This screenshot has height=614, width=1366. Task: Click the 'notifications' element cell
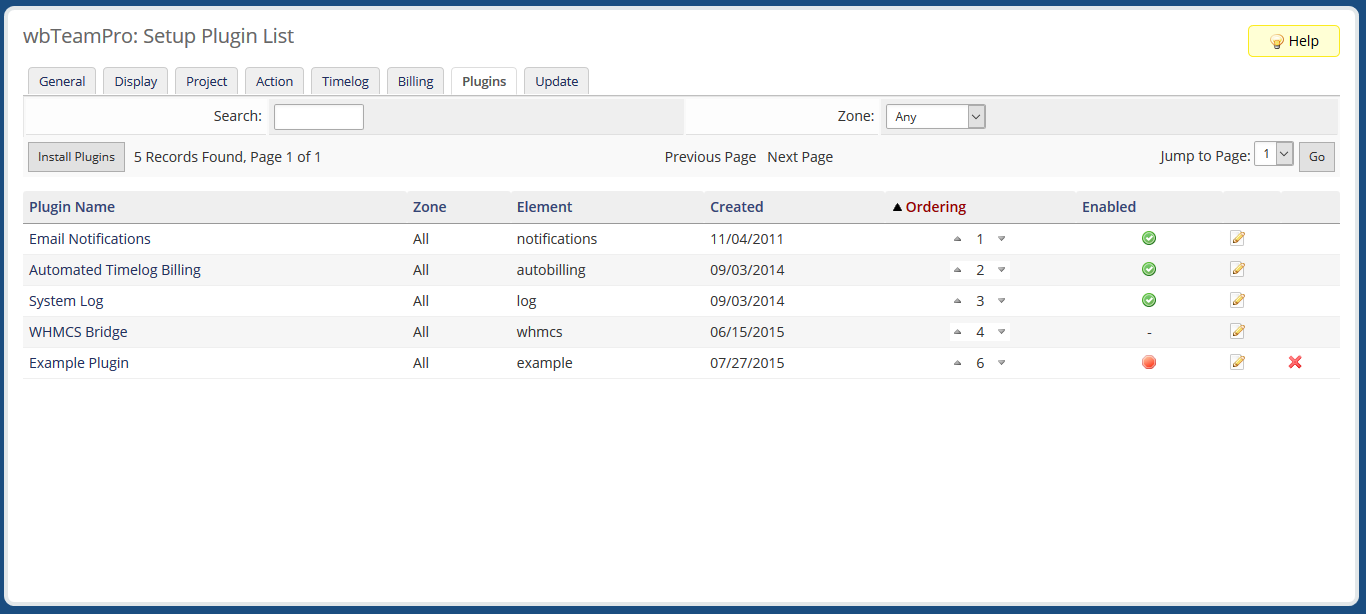[x=557, y=239]
